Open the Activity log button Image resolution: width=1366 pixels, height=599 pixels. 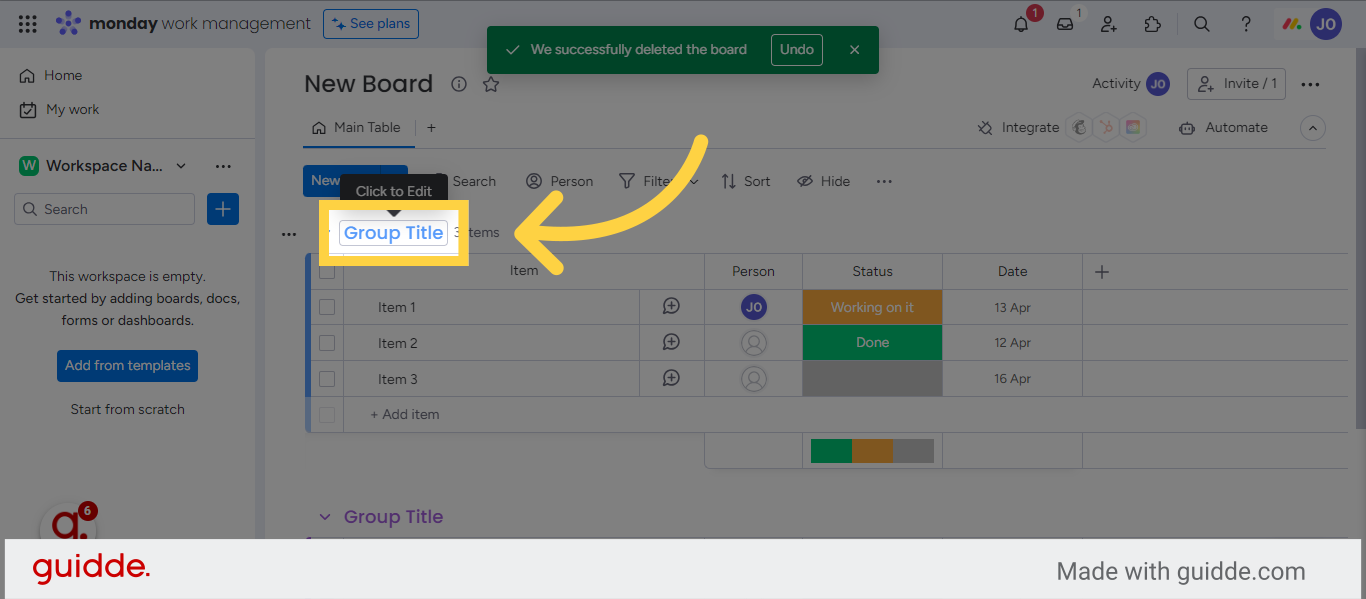1131,84
